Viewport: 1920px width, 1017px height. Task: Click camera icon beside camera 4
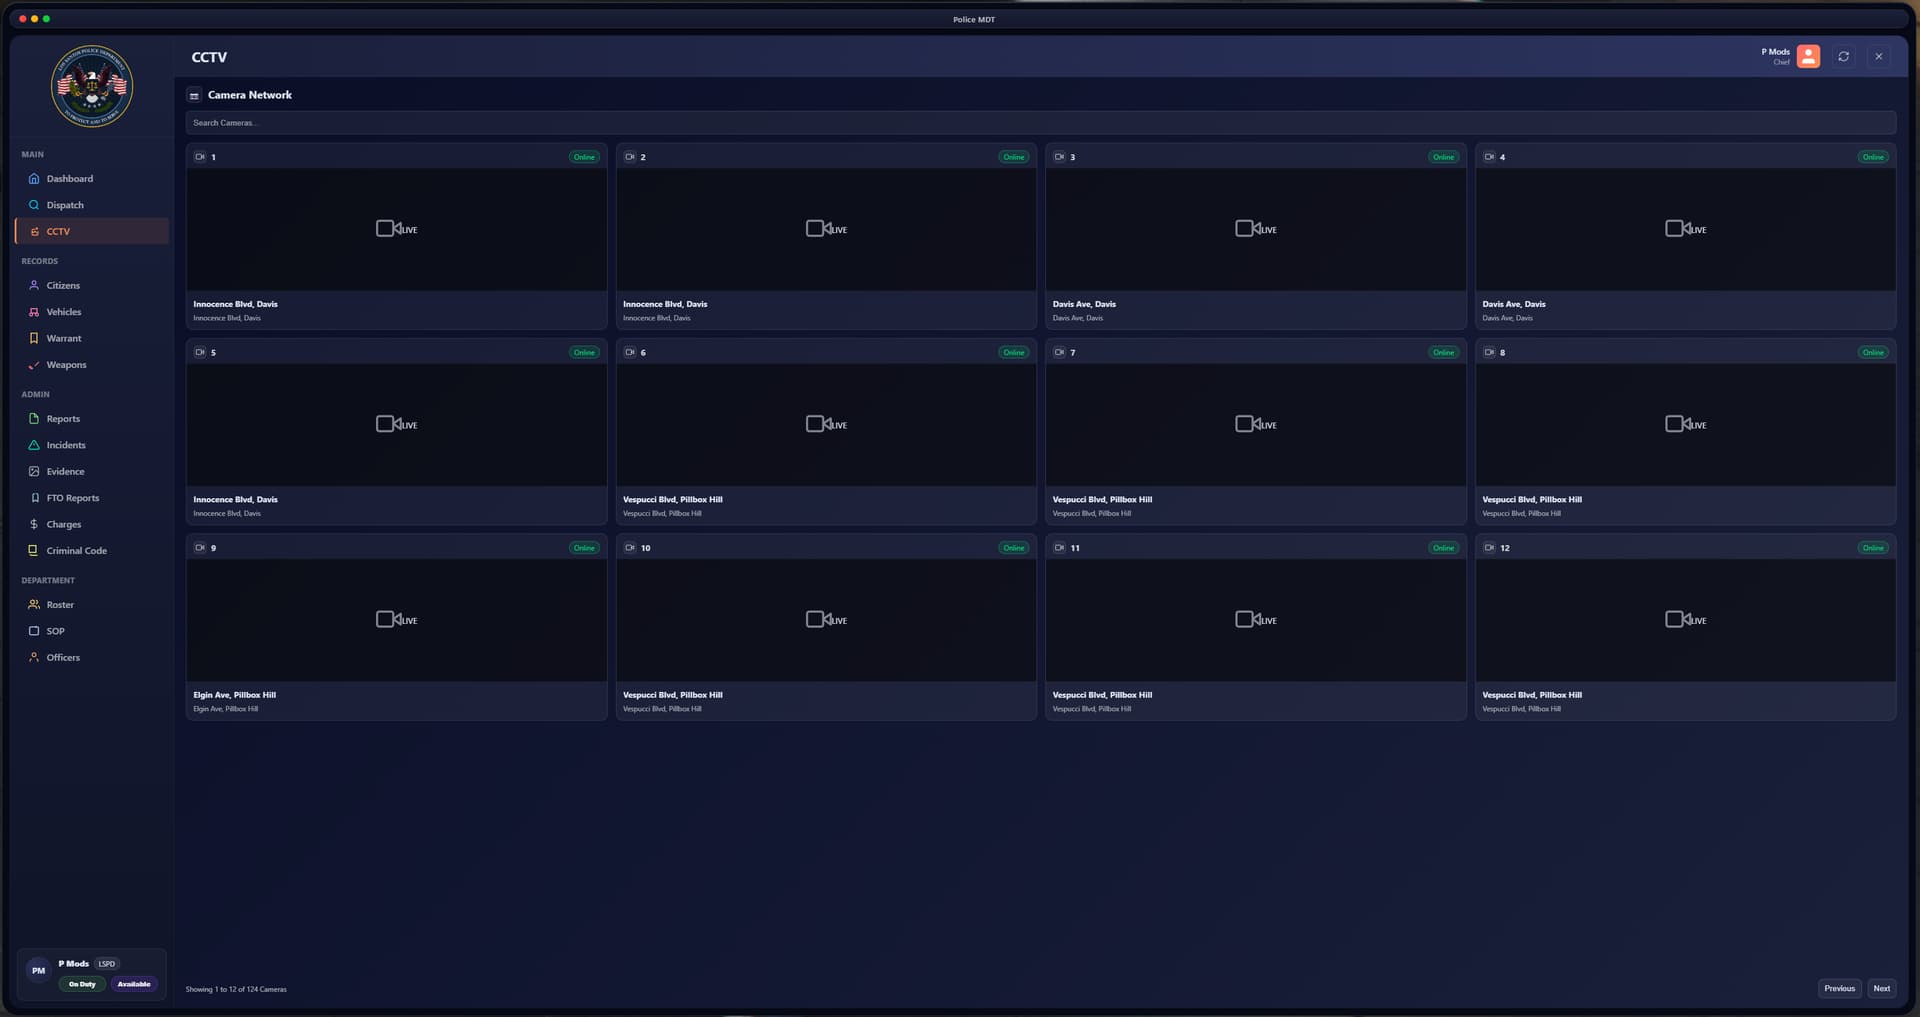pos(1489,157)
